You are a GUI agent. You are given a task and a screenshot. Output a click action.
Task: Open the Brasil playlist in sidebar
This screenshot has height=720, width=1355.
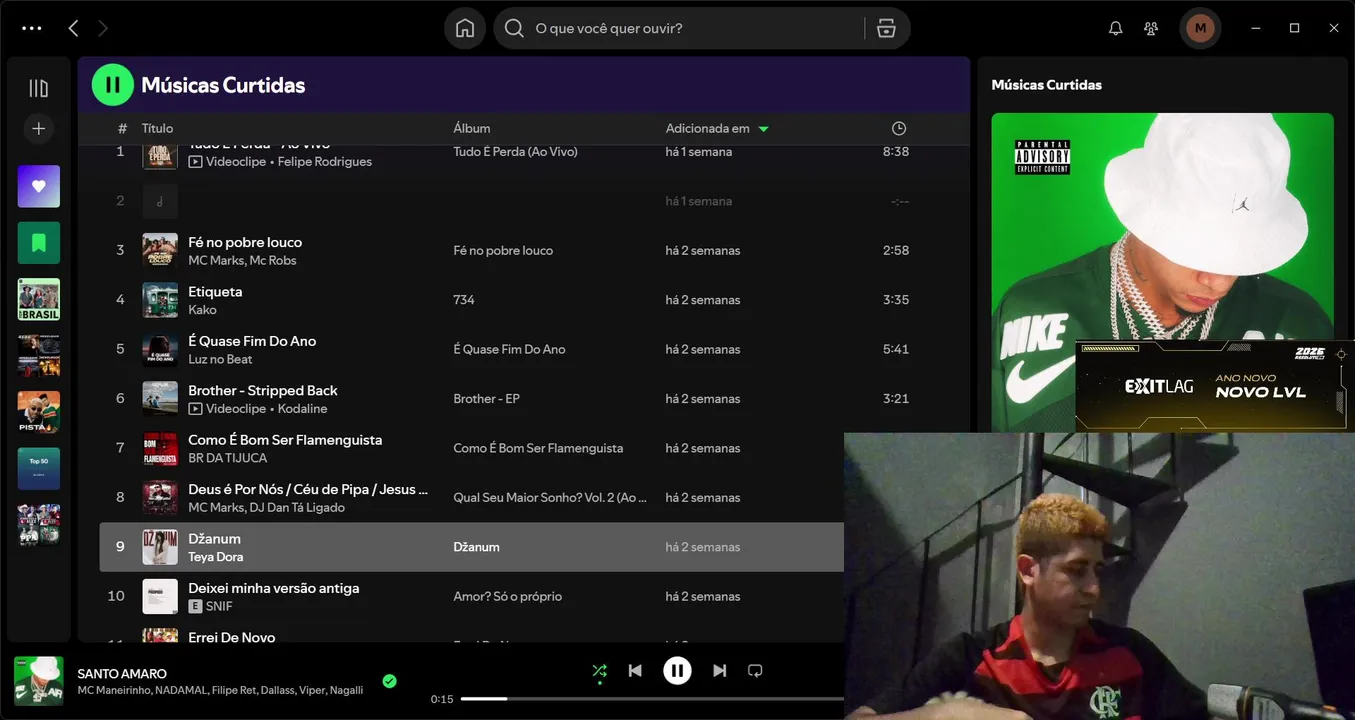39,299
